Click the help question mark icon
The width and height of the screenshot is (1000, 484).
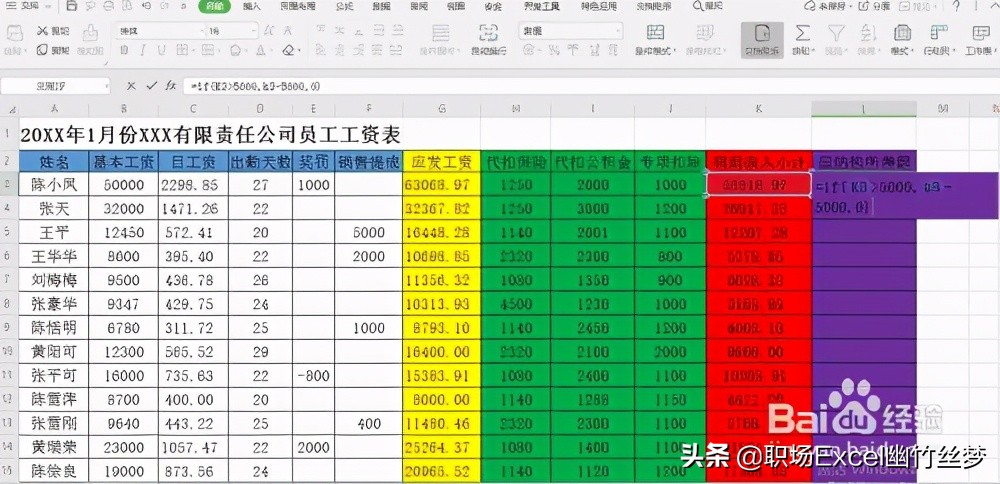(956, 6)
